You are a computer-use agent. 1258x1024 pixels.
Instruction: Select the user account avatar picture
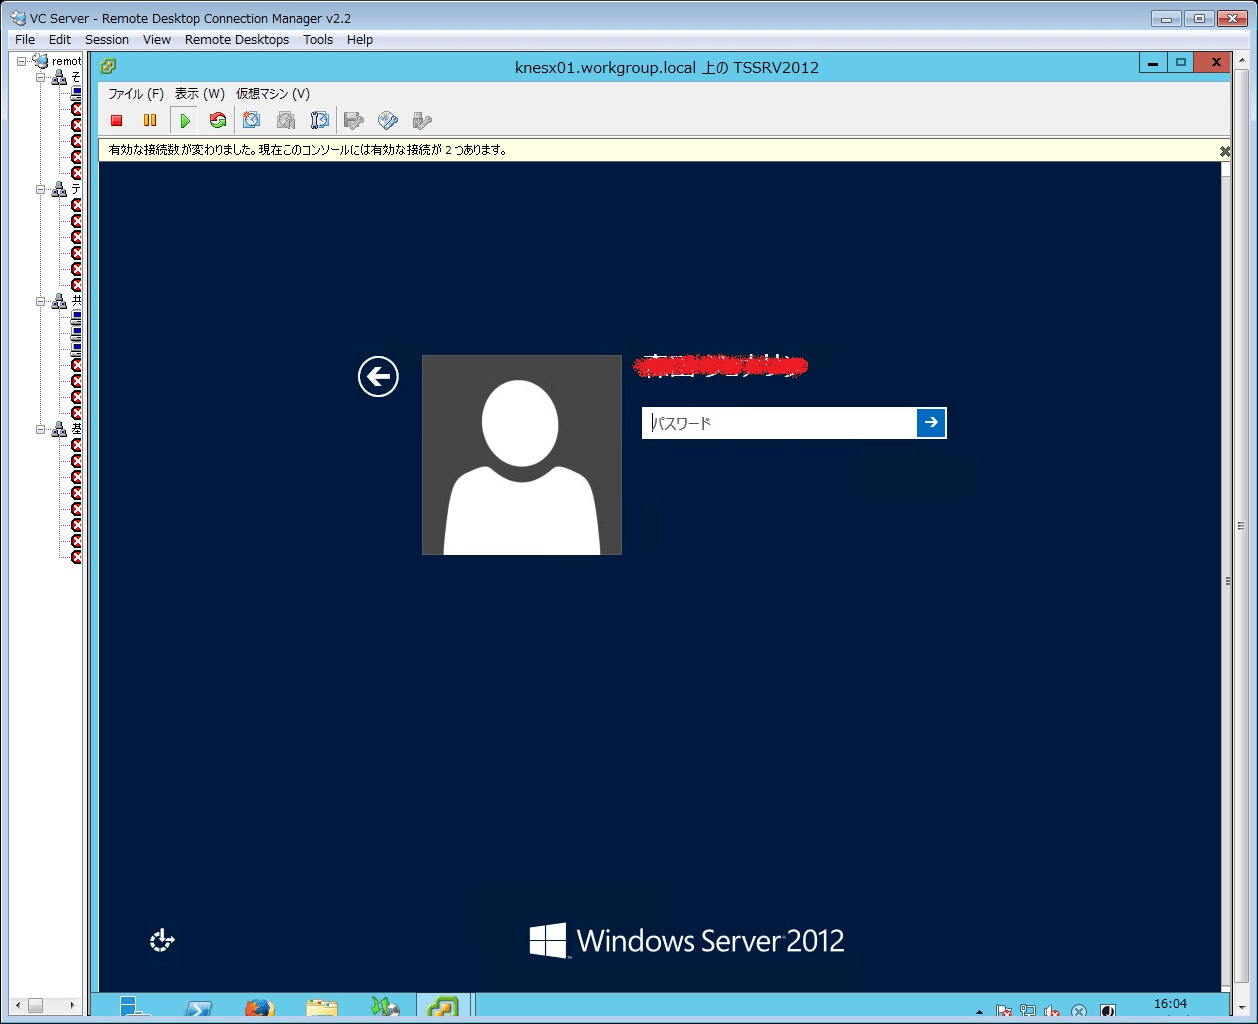[x=522, y=455]
